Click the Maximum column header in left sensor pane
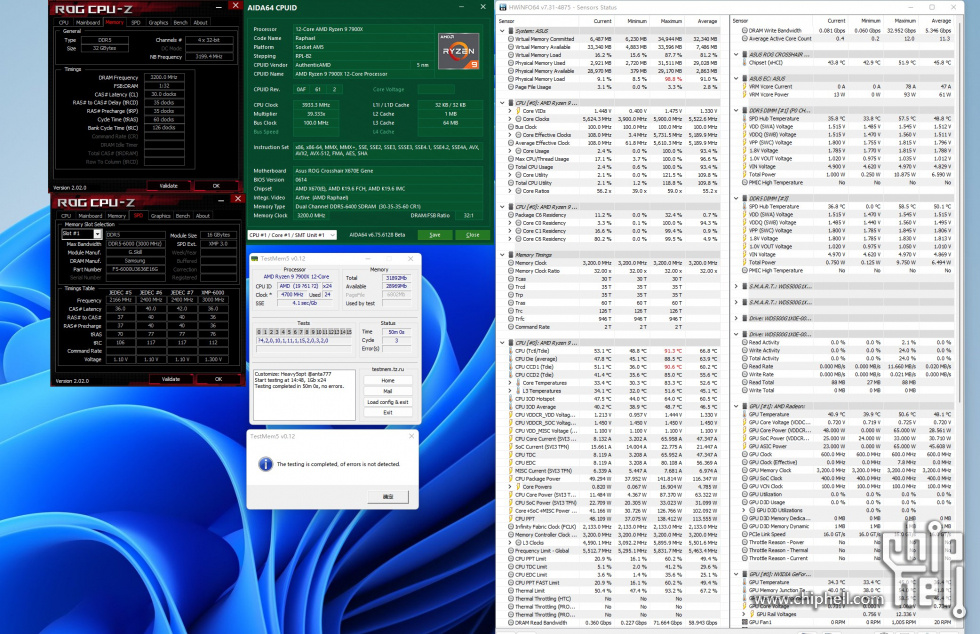 (671, 21)
